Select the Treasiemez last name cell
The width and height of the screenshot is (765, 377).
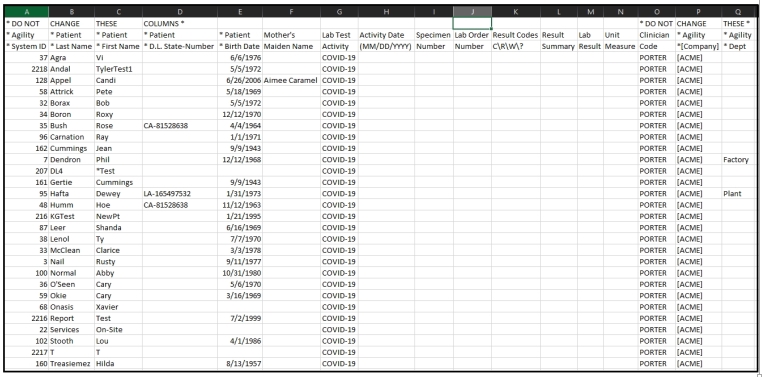pyautogui.click(x=71, y=363)
